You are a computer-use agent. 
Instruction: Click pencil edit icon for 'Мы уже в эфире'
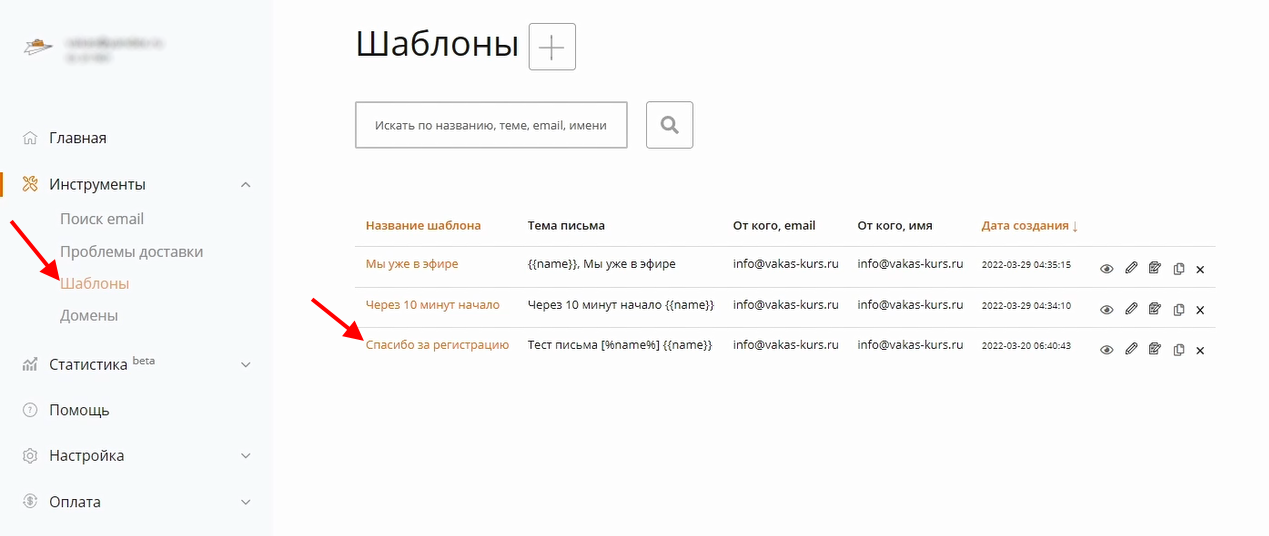(x=1131, y=268)
